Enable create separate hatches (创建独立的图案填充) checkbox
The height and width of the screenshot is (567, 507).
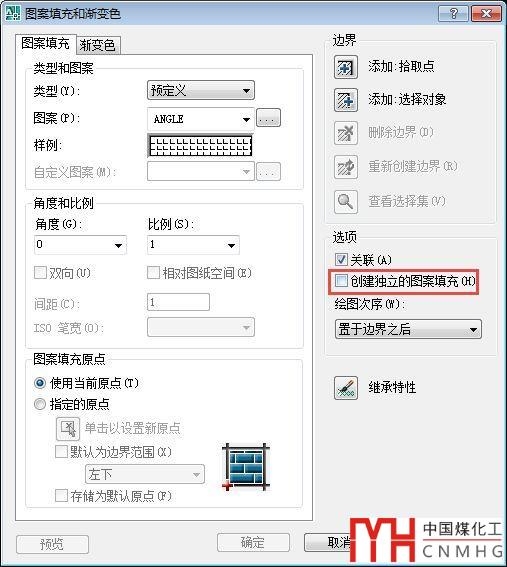(341, 281)
